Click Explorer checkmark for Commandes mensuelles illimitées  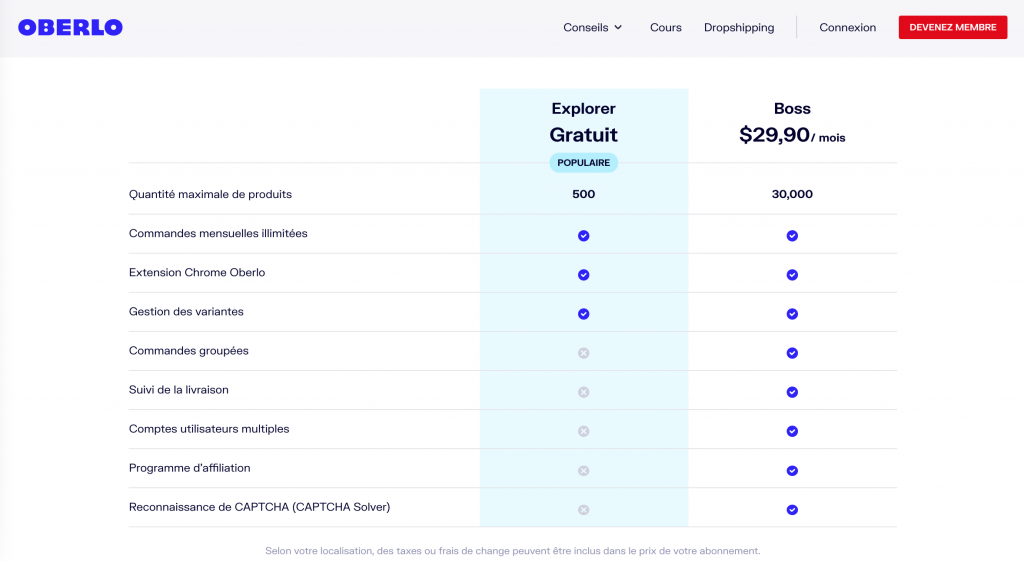[584, 236]
